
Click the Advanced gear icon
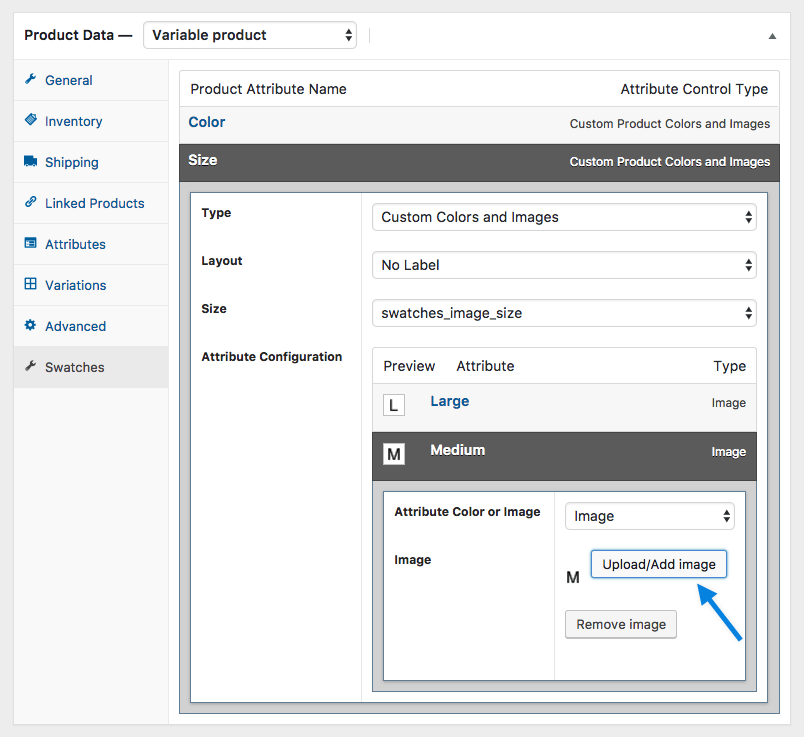(x=30, y=326)
